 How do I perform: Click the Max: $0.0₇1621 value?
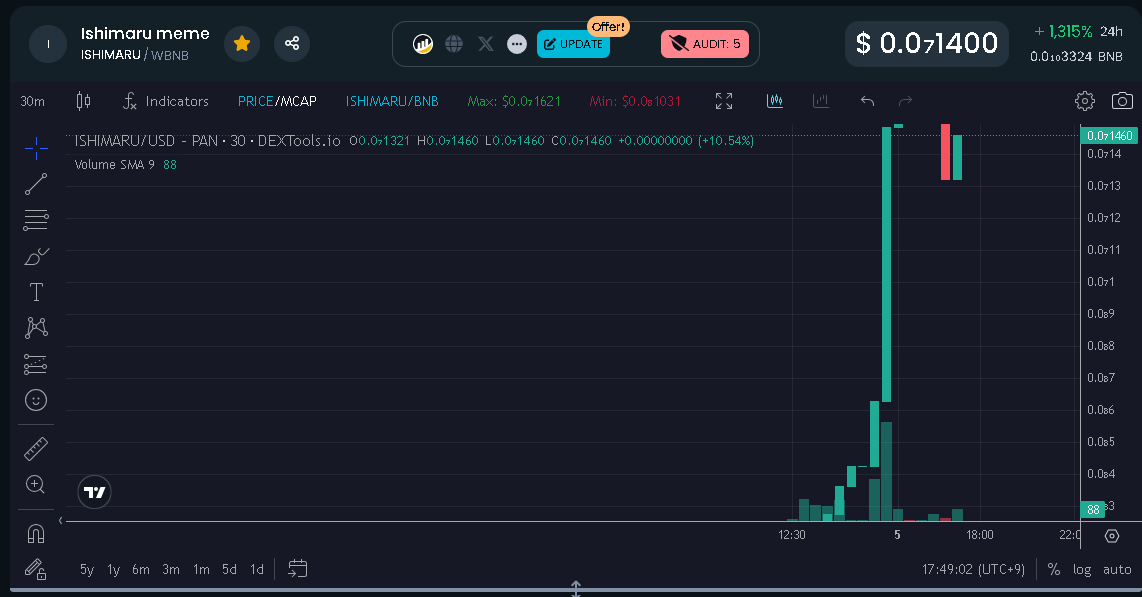tap(514, 101)
